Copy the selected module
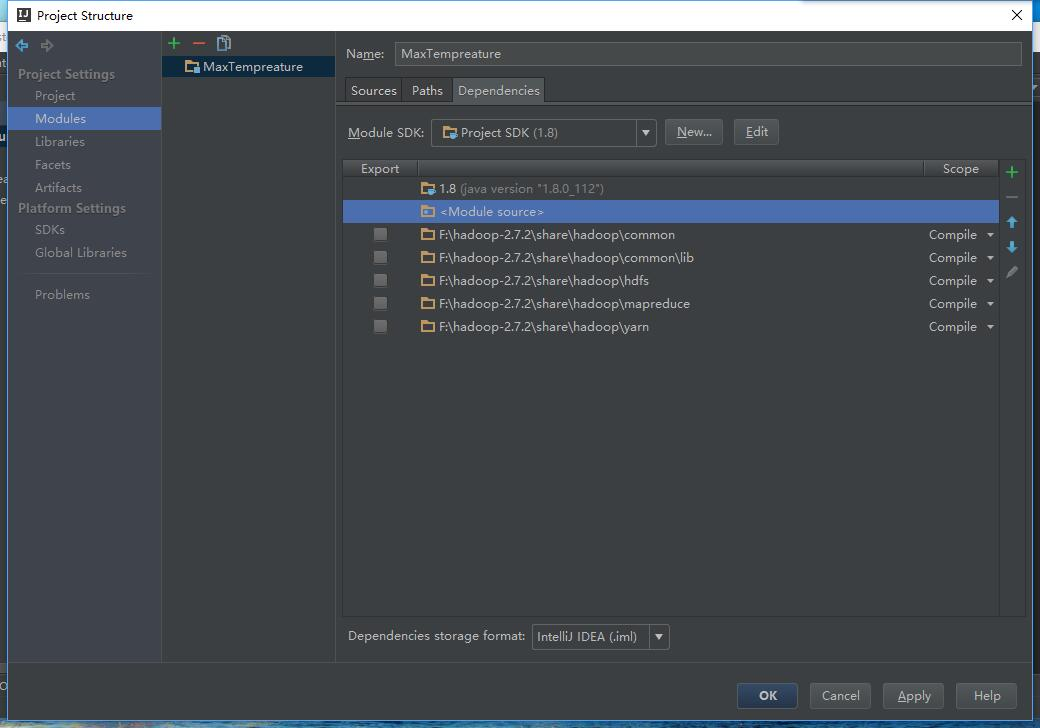 coord(224,43)
